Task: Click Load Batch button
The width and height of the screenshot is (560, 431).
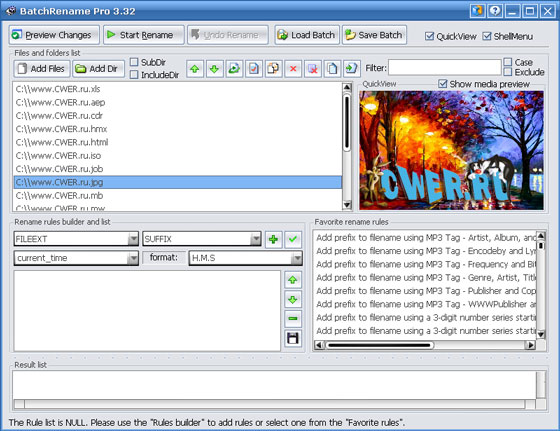Action: point(307,35)
